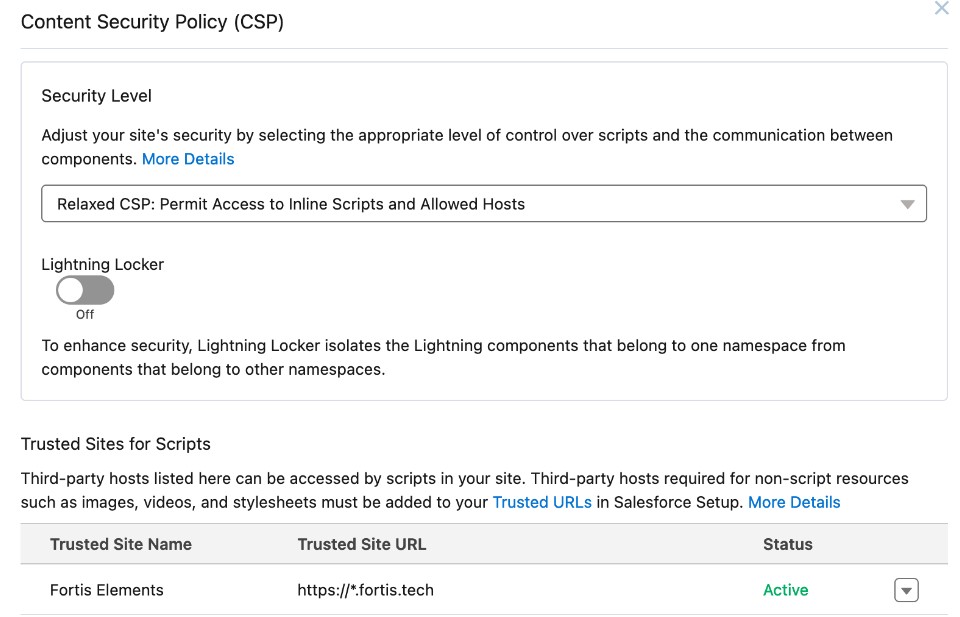Close the Content Security Policy dialog
Screen dimensions: 960x617
click(941, 8)
